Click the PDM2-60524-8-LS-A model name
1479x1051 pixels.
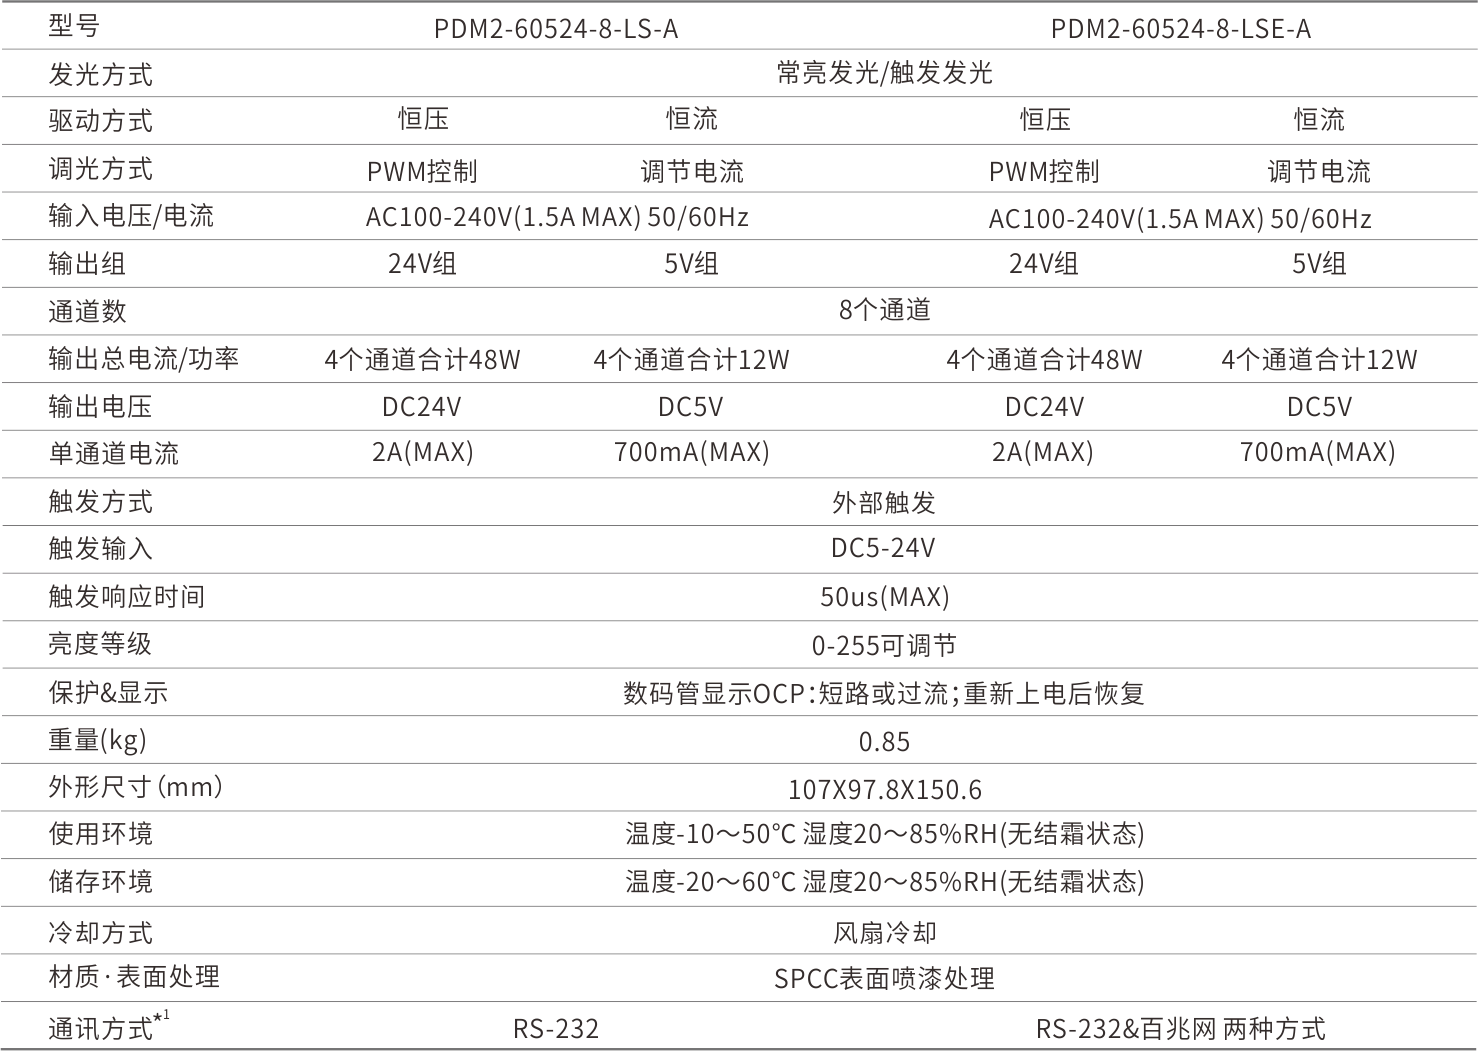pos(556,29)
